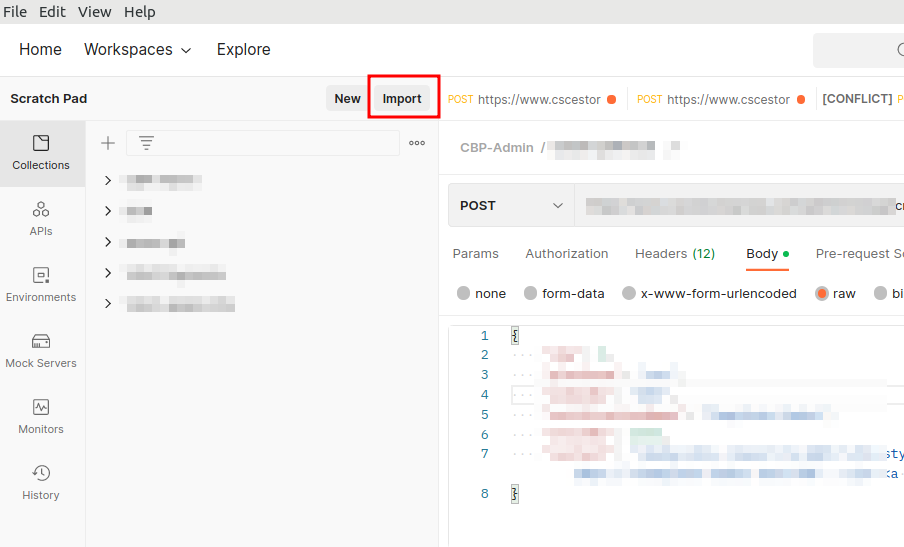The width and height of the screenshot is (904, 547).
Task: Open the APIs sidebar panel
Action: (41, 219)
